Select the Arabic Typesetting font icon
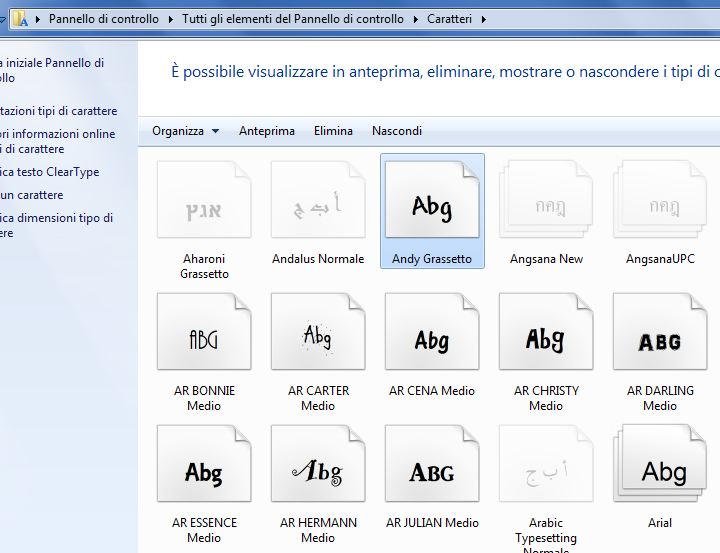Image resolution: width=720 pixels, height=553 pixels. click(546, 463)
